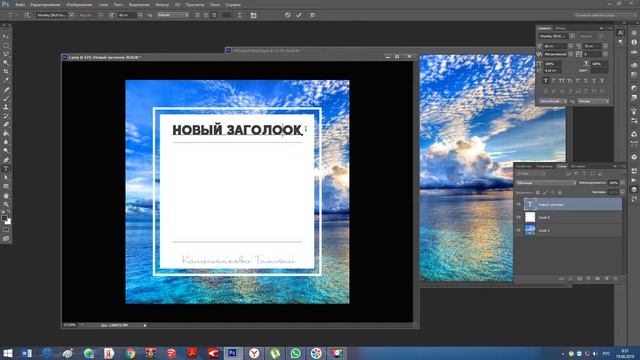Open kerning dropdown in Character panel
Screen dimensions: 640x360
[570, 54]
